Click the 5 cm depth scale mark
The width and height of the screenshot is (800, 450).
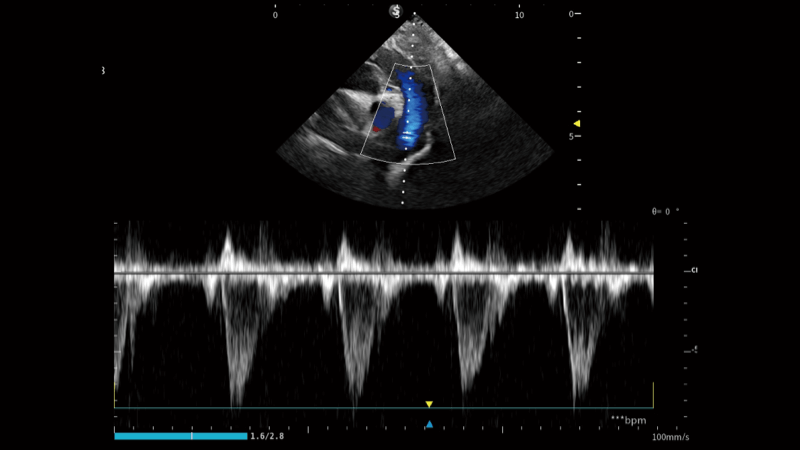click(x=571, y=136)
